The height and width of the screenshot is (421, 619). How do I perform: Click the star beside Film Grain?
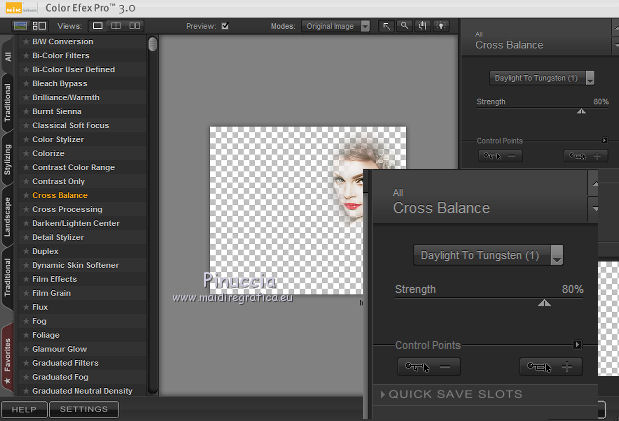[26, 293]
